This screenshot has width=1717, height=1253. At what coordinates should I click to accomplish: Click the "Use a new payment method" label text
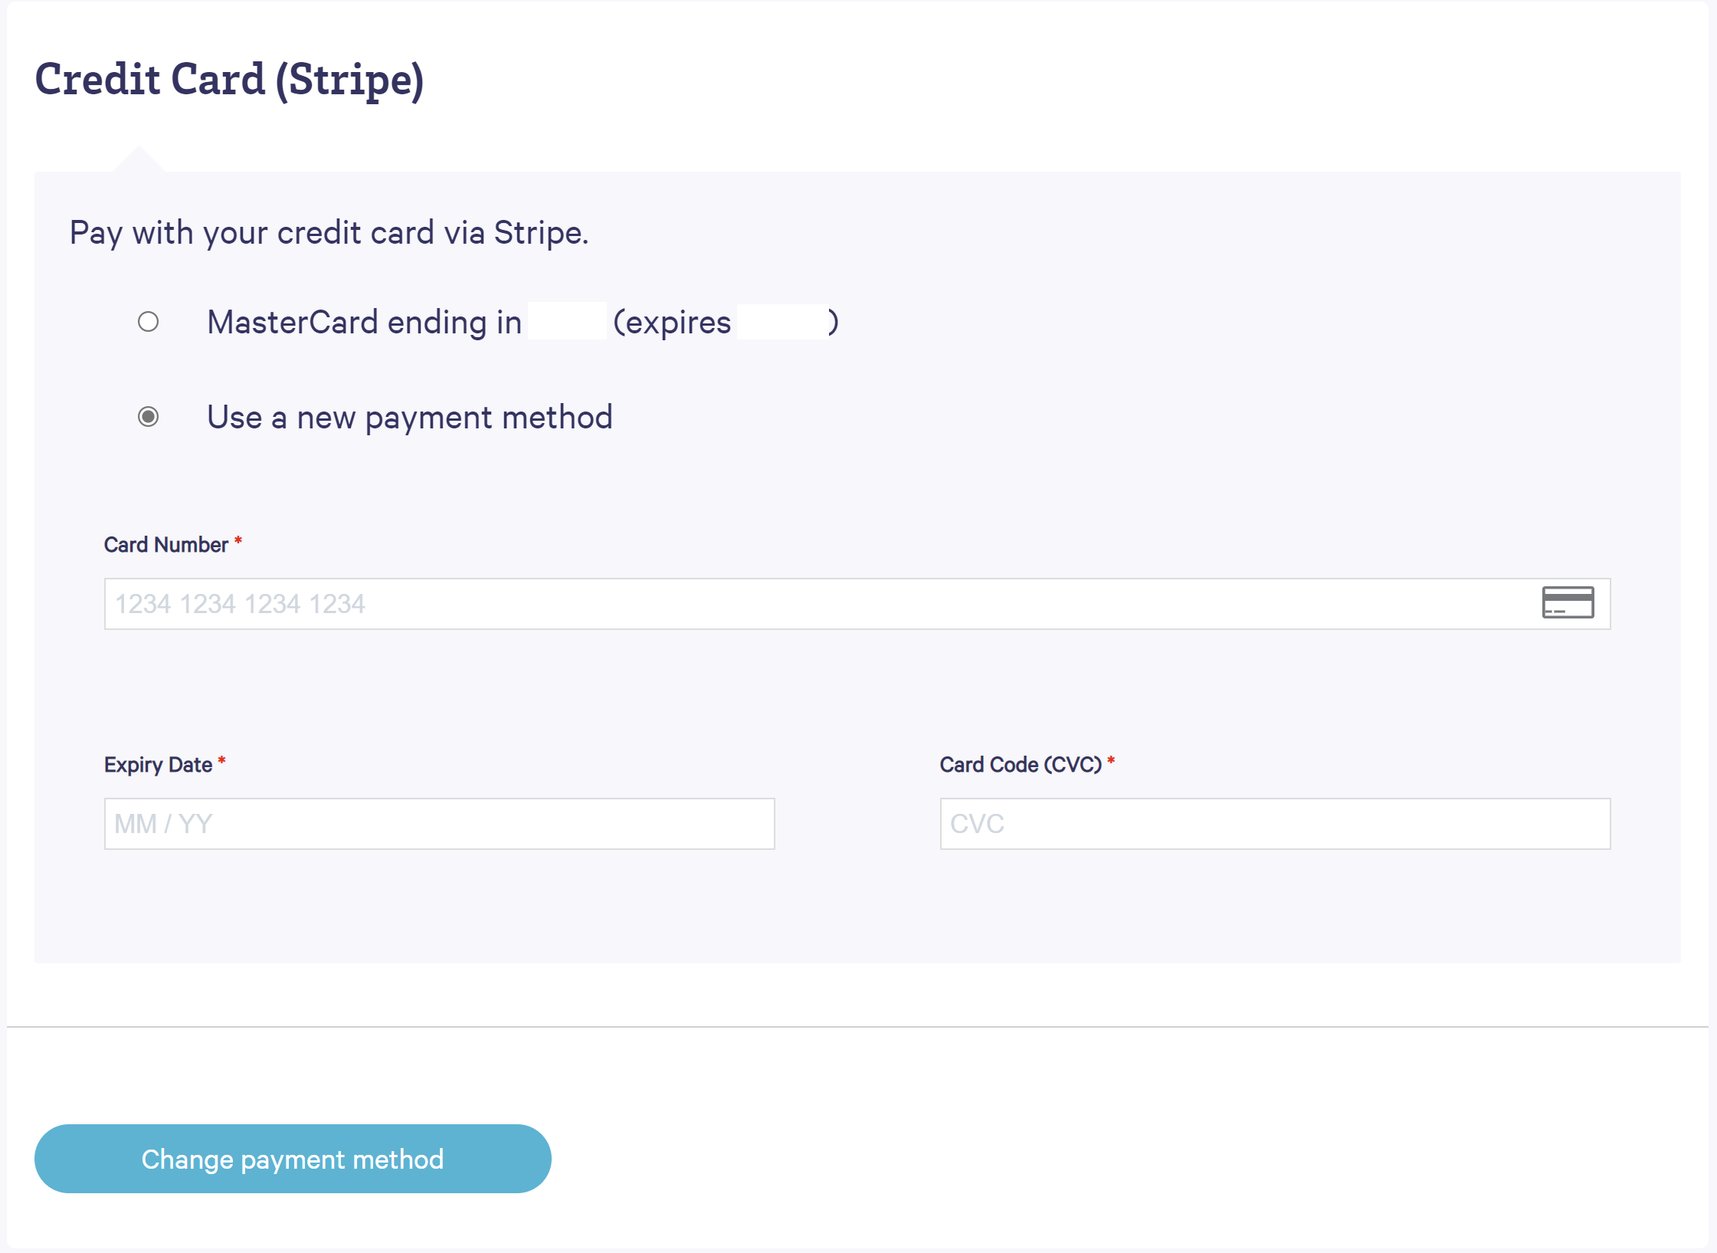click(x=409, y=417)
